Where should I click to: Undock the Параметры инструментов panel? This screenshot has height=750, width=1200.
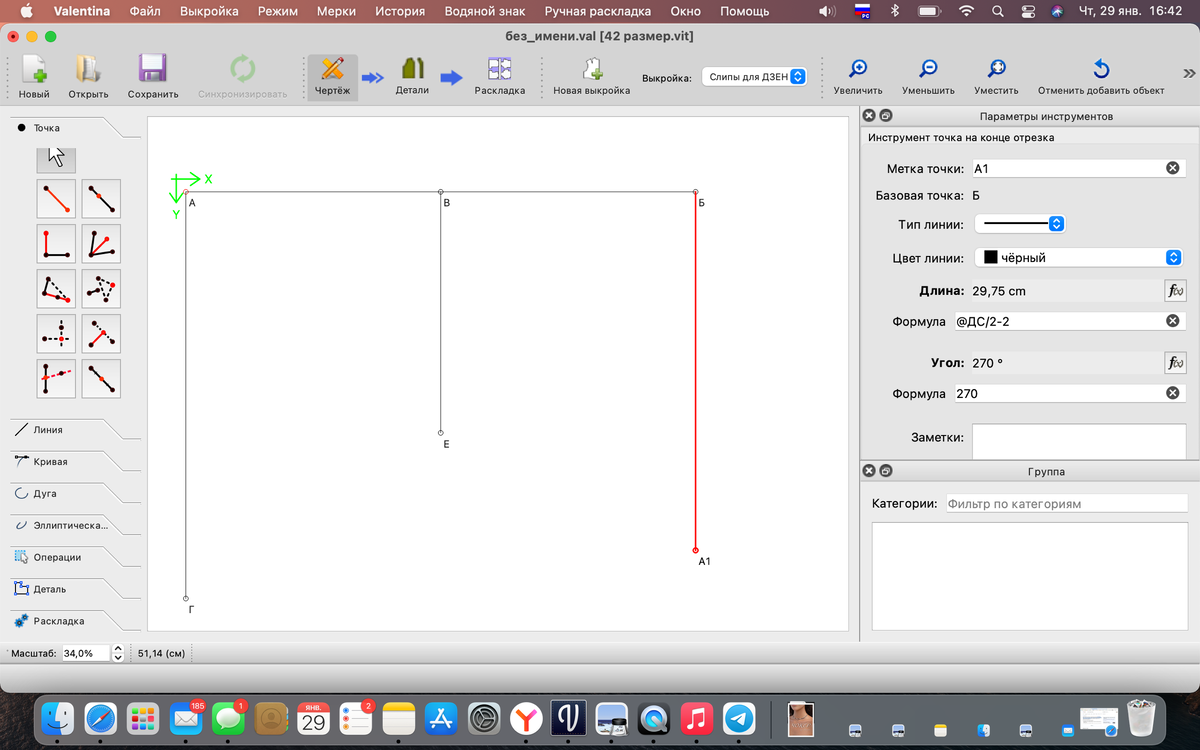pos(885,116)
